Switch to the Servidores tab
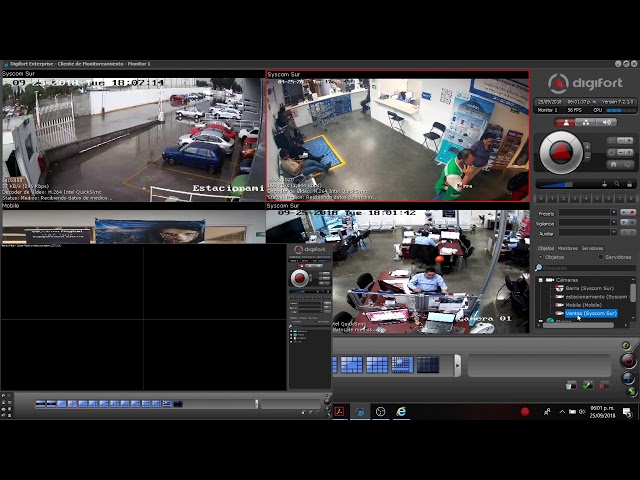The width and height of the screenshot is (640, 480). pyautogui.click(x=592, y=248)
